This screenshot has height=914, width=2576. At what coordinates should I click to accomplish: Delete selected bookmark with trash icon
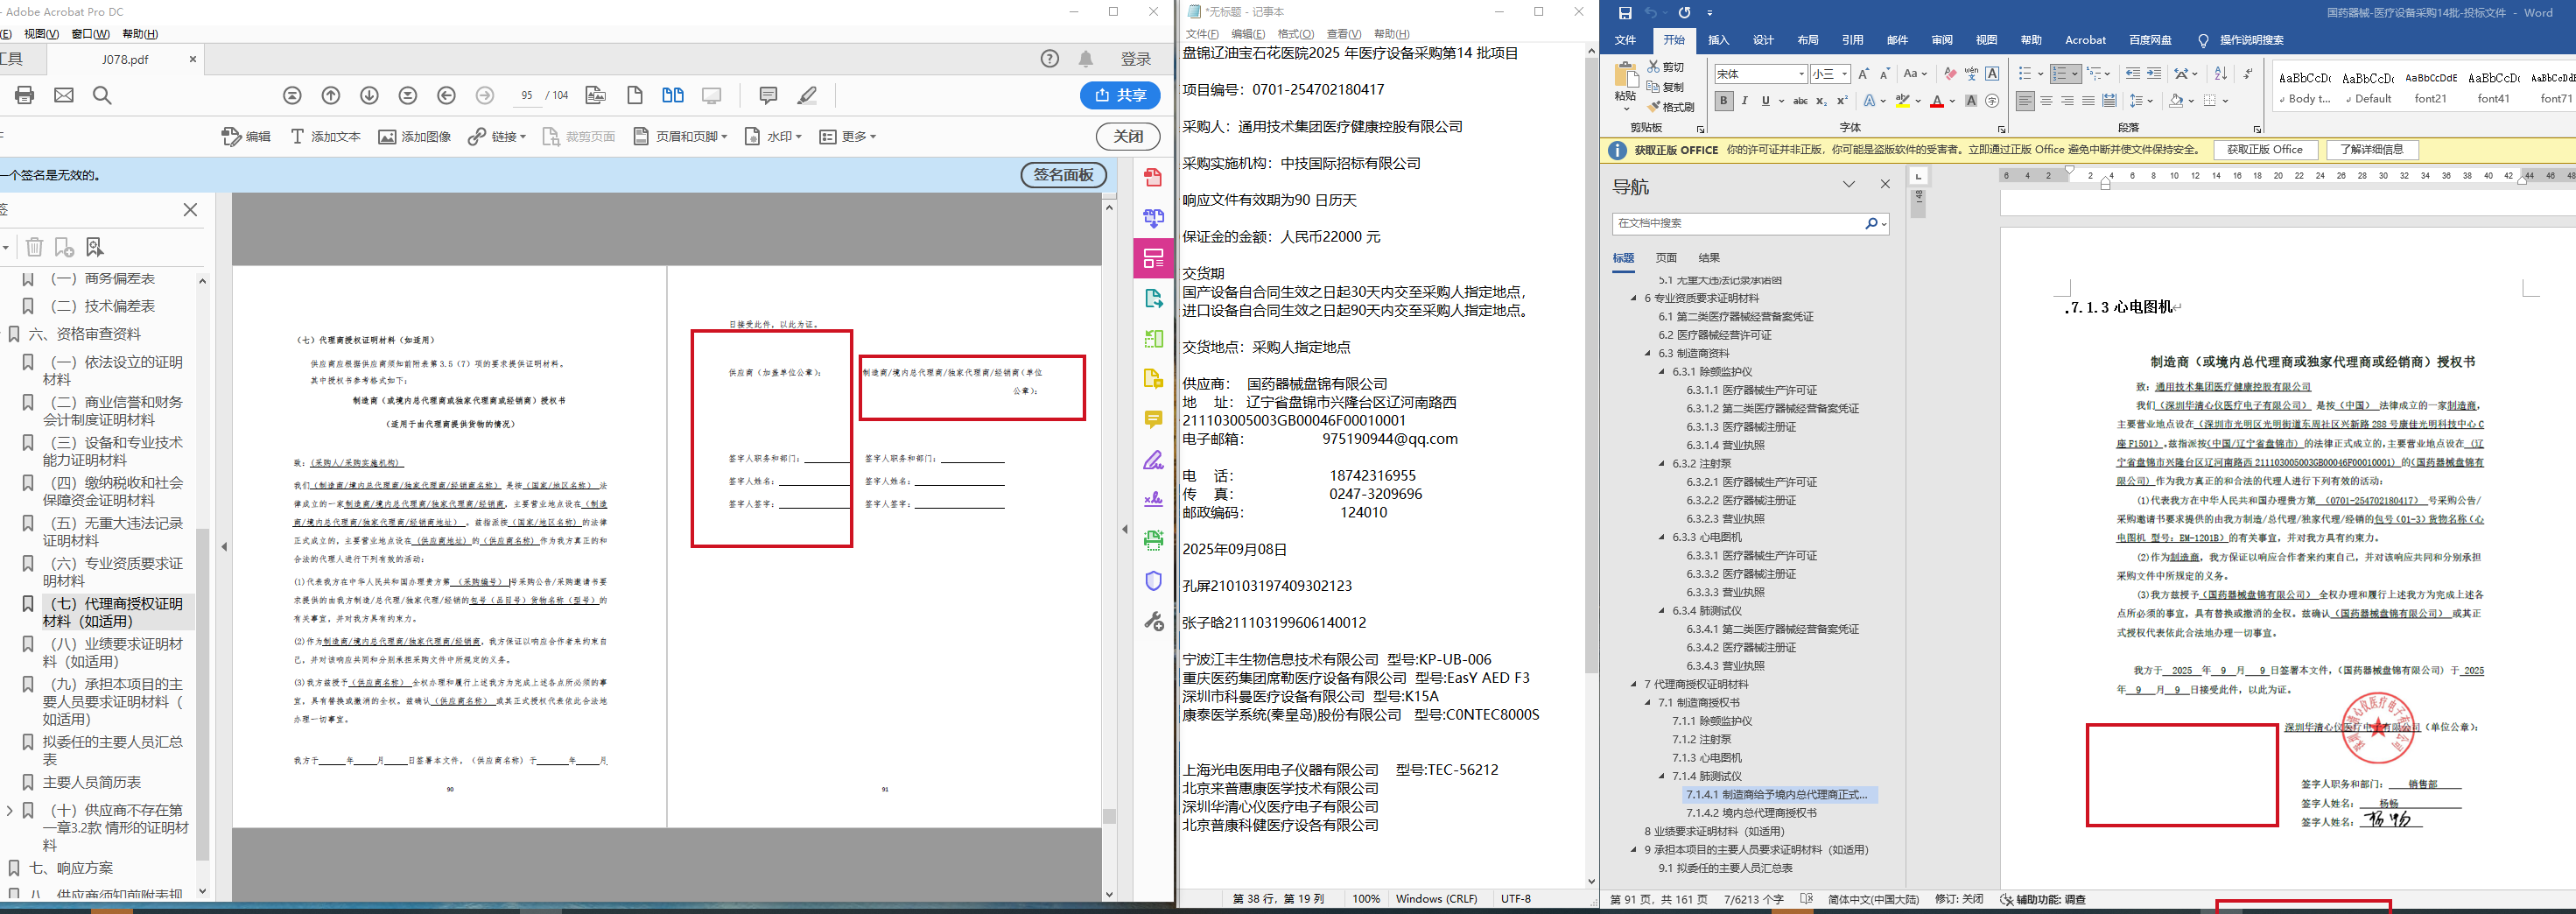point(34,247)
